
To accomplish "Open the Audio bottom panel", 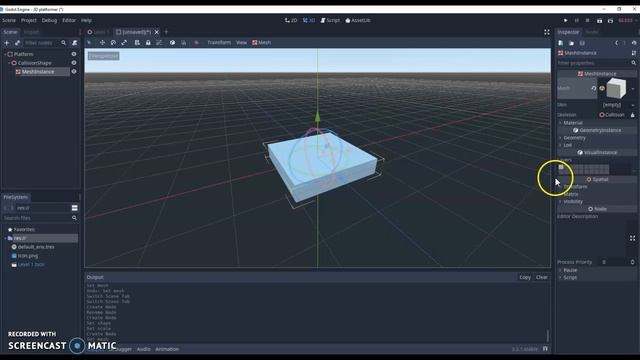I will [x=144, y=349].
